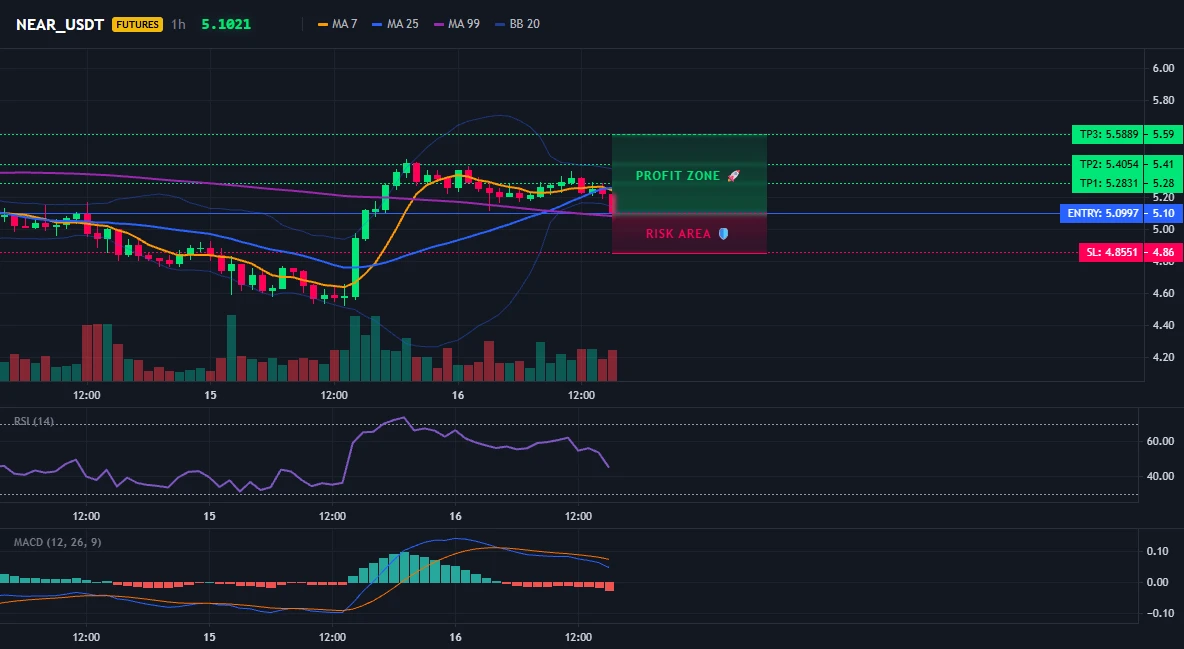The image size is (1184, 649).
Task: Click the rocket icon beside PROFIT ZONE
Action: pos(733,176)
